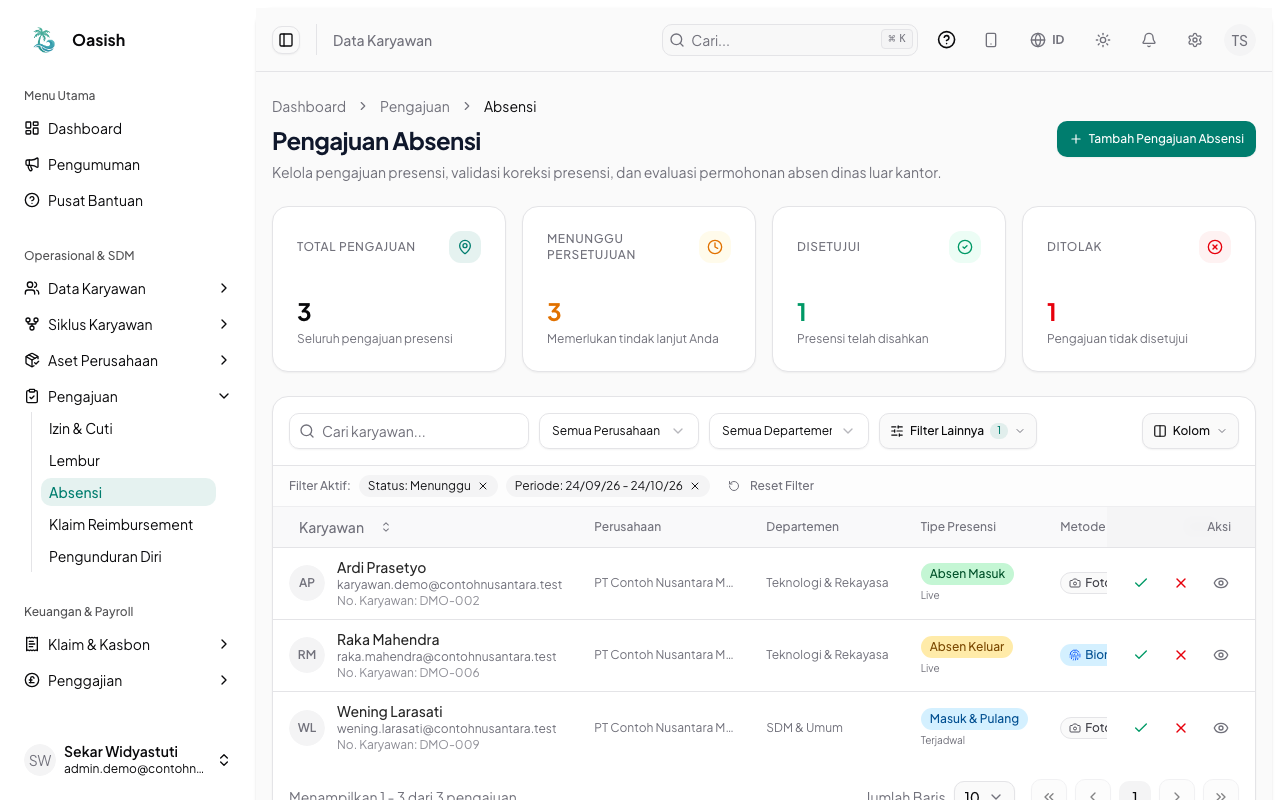The image size is (1280, 800).
Task: Click the mobile device icon in header
Action: (x=991, y=40)
